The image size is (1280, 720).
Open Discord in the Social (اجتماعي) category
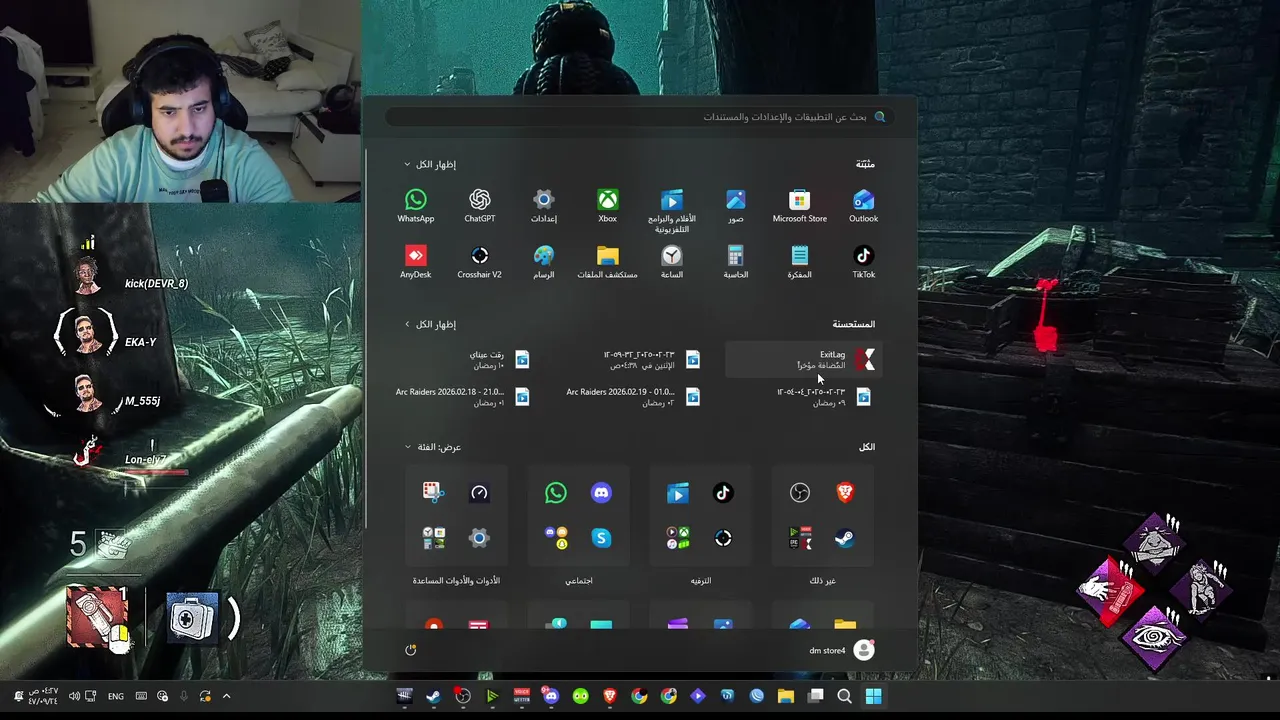coord(601,492)
